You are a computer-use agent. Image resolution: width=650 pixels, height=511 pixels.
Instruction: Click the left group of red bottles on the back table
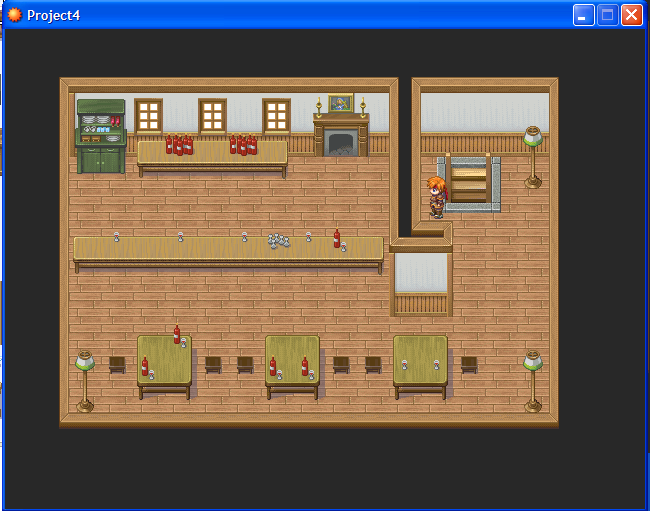179,145
